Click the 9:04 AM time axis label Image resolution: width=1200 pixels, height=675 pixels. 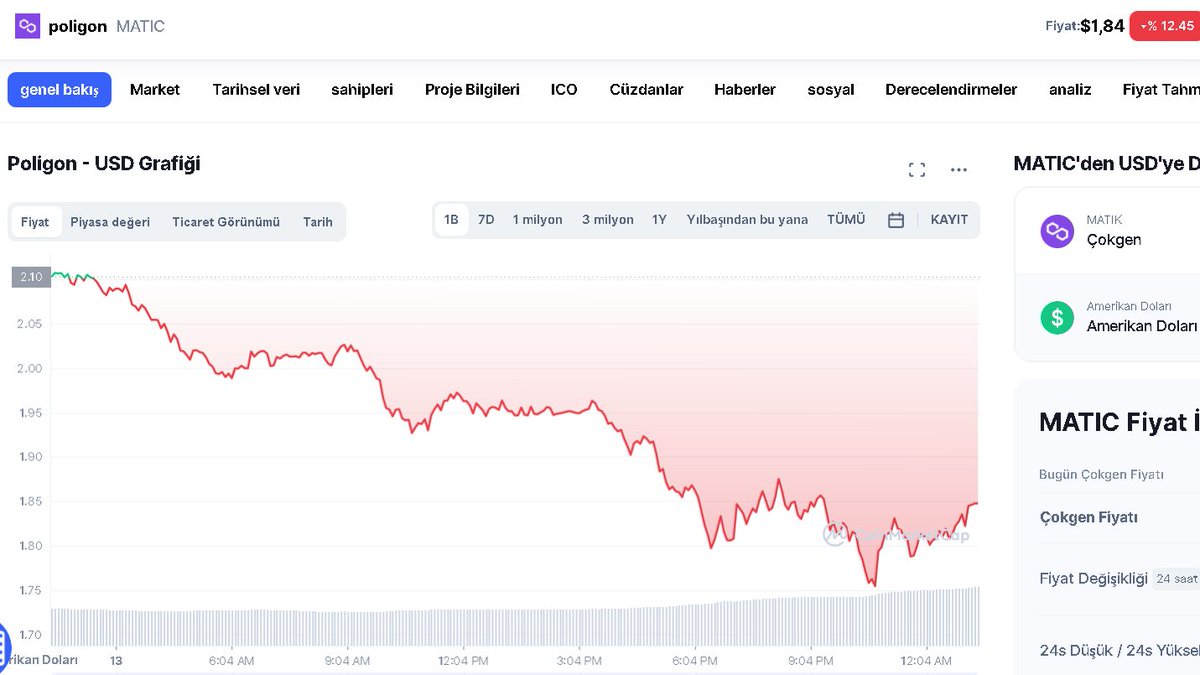(348, 661)
